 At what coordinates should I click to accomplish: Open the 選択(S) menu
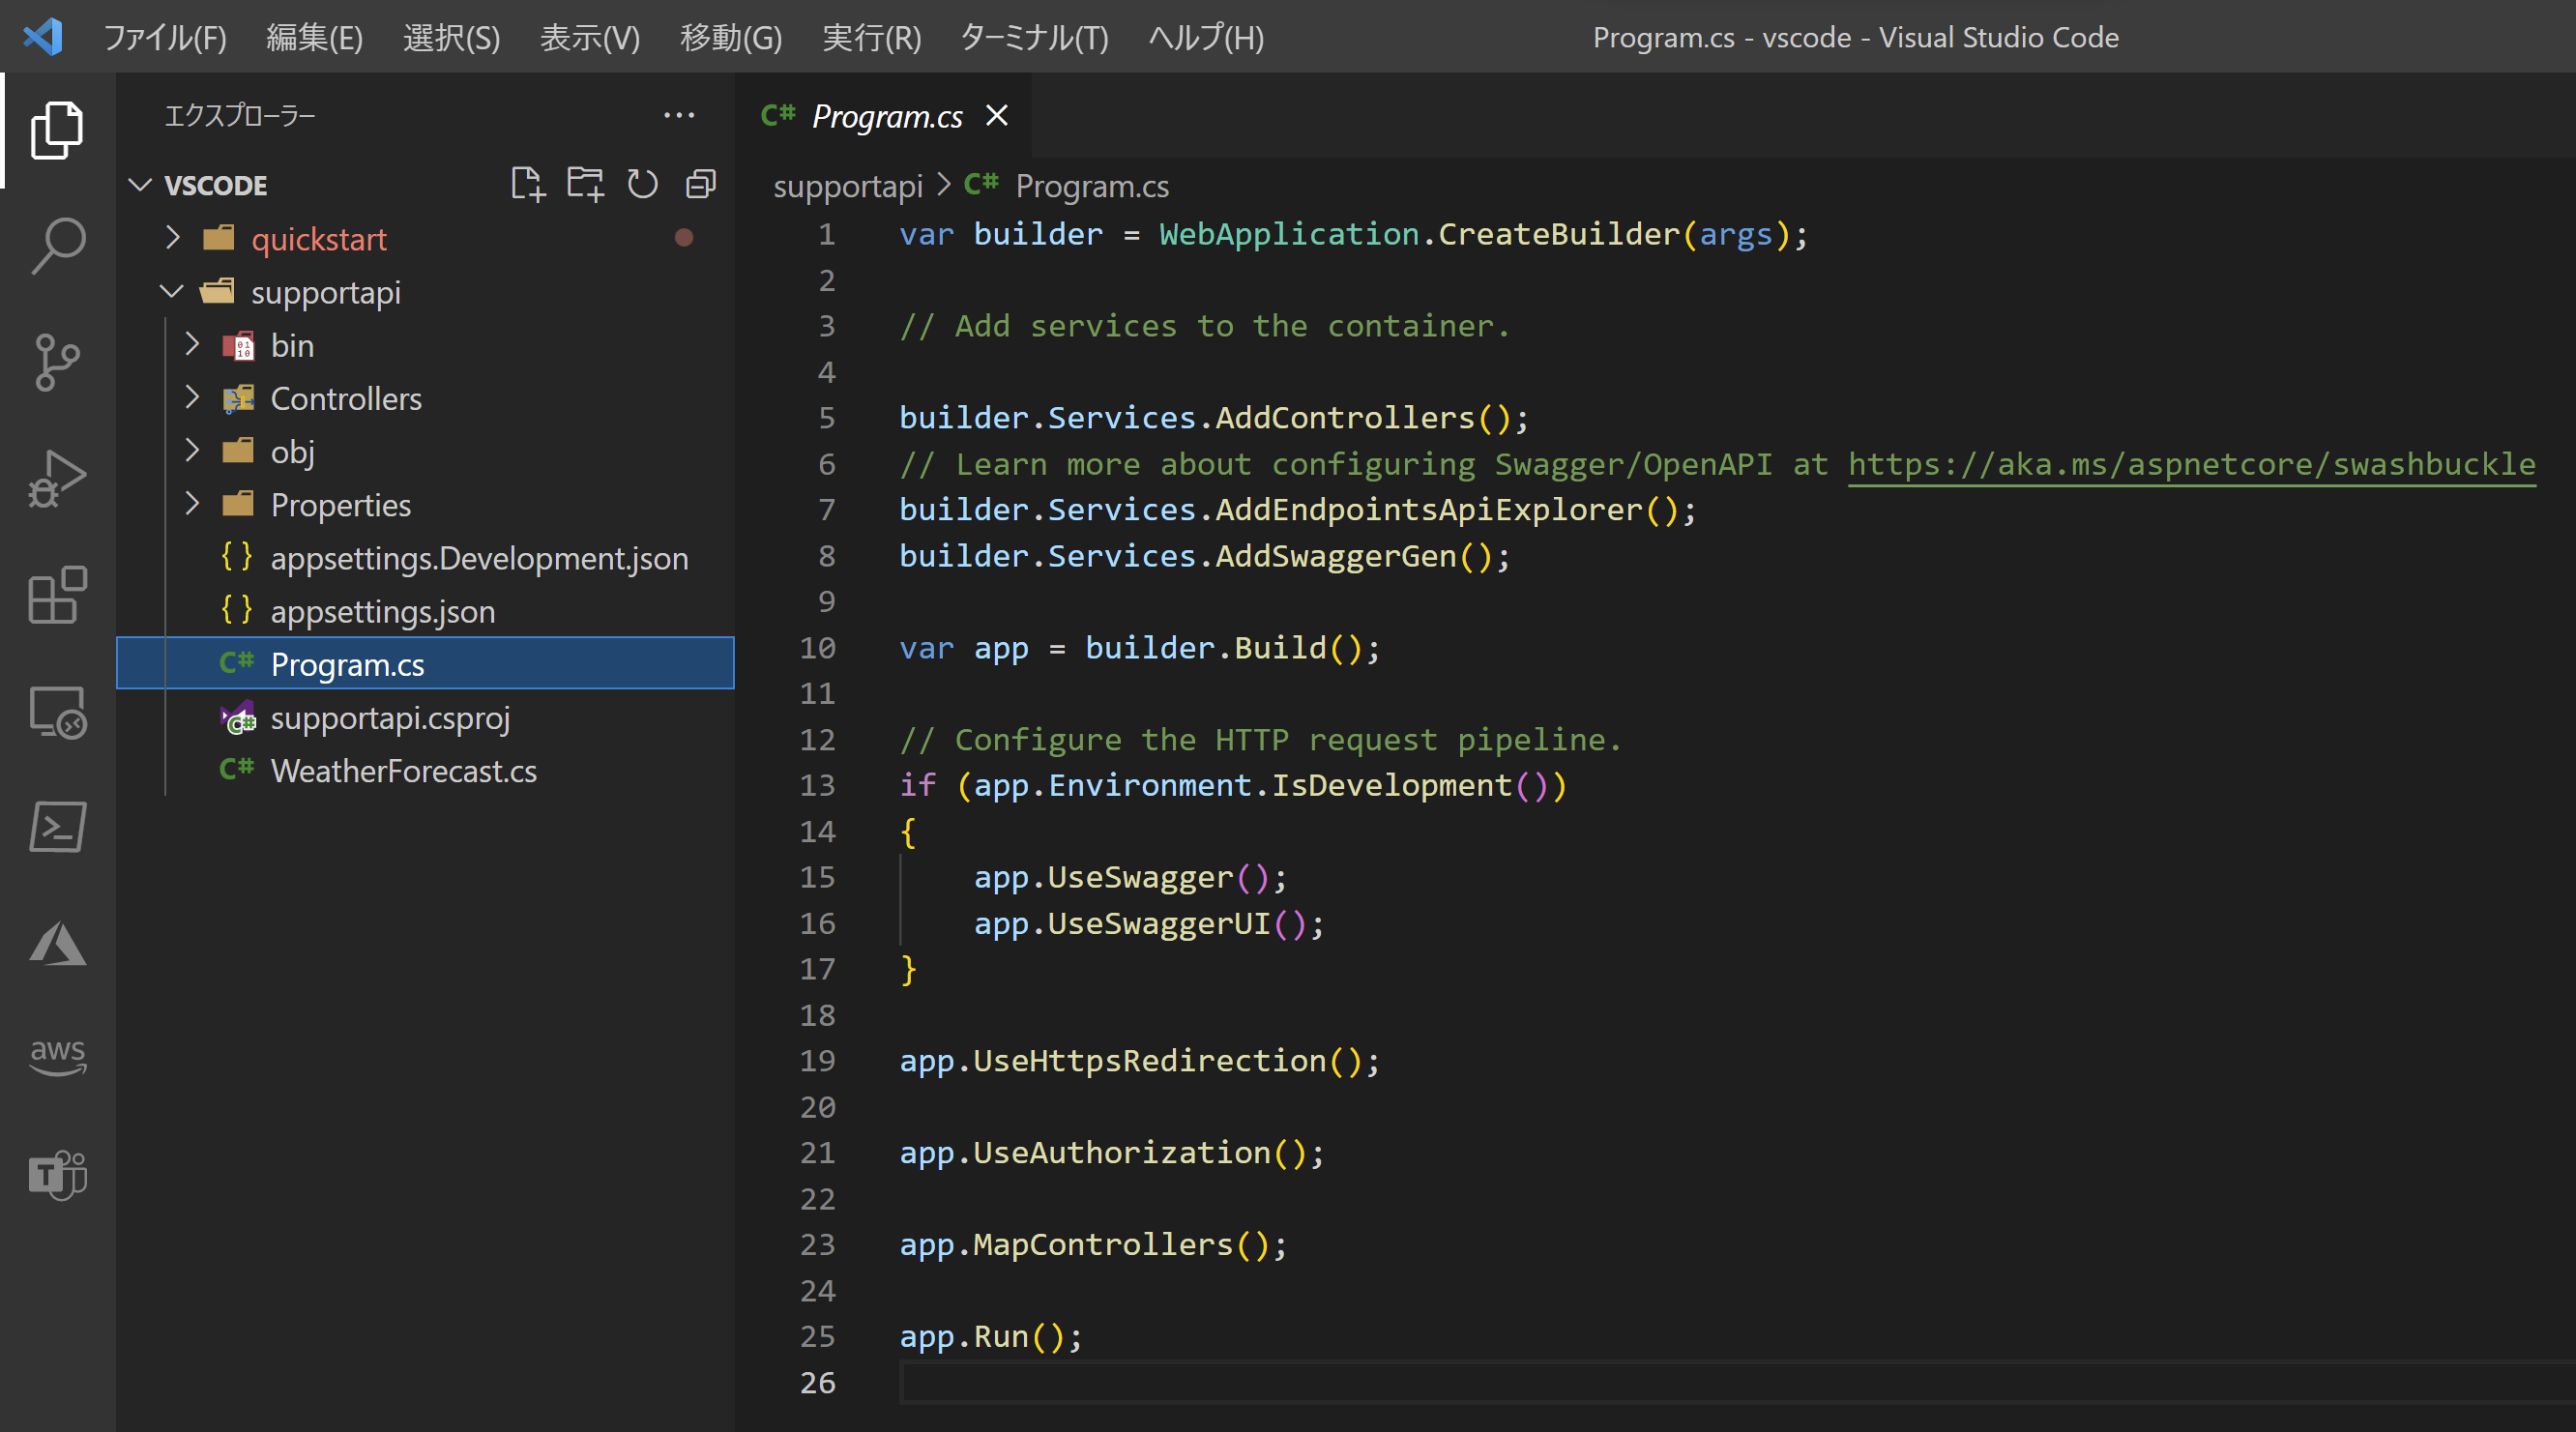pos(452,37)
